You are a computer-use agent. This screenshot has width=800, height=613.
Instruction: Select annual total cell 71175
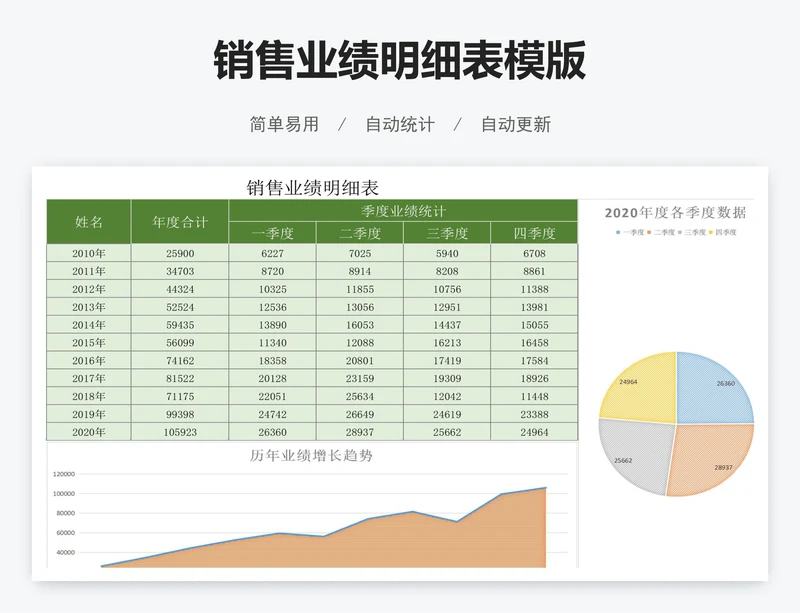pos(180,396)
